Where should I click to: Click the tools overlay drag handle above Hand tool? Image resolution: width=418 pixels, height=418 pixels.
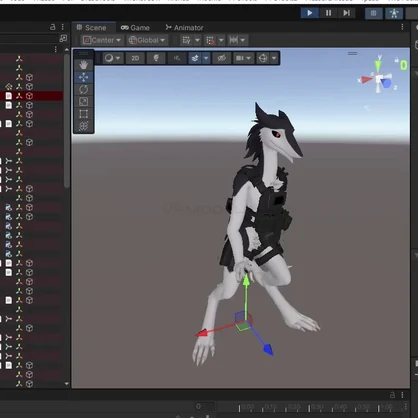(x=83, y=53)
